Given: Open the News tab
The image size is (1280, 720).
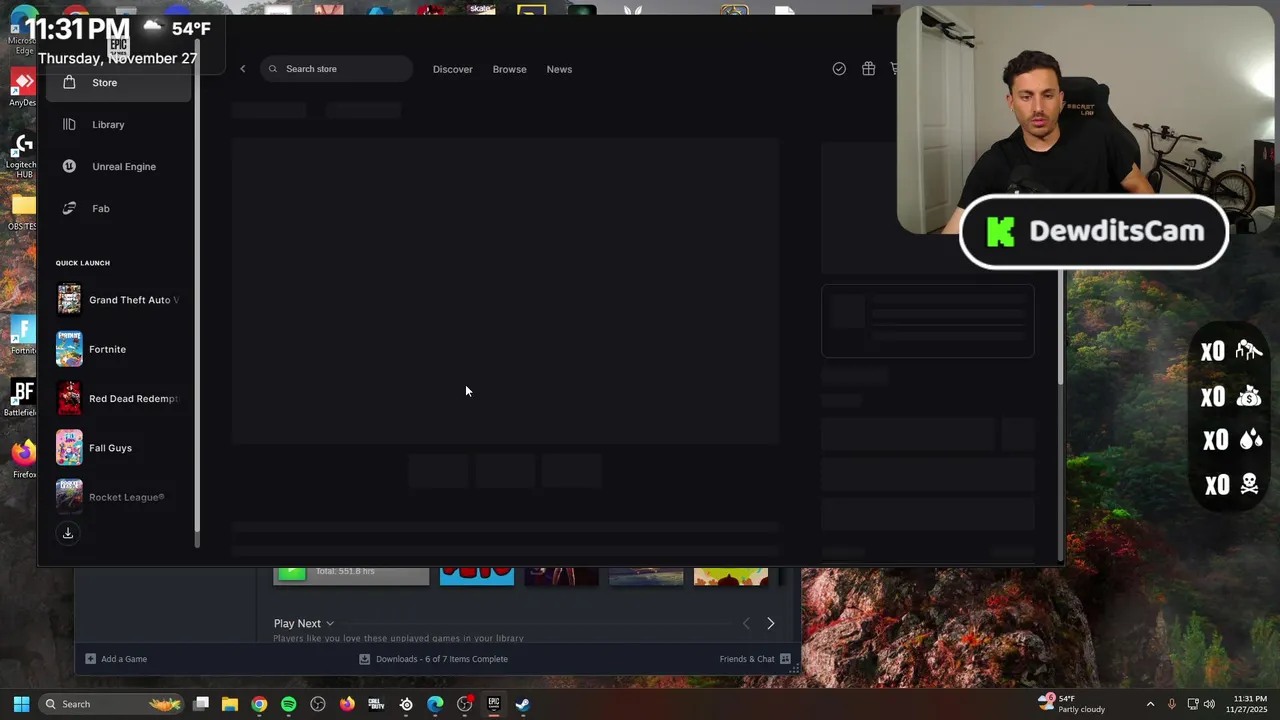Looking at the screenshot, I should [559, 69].
